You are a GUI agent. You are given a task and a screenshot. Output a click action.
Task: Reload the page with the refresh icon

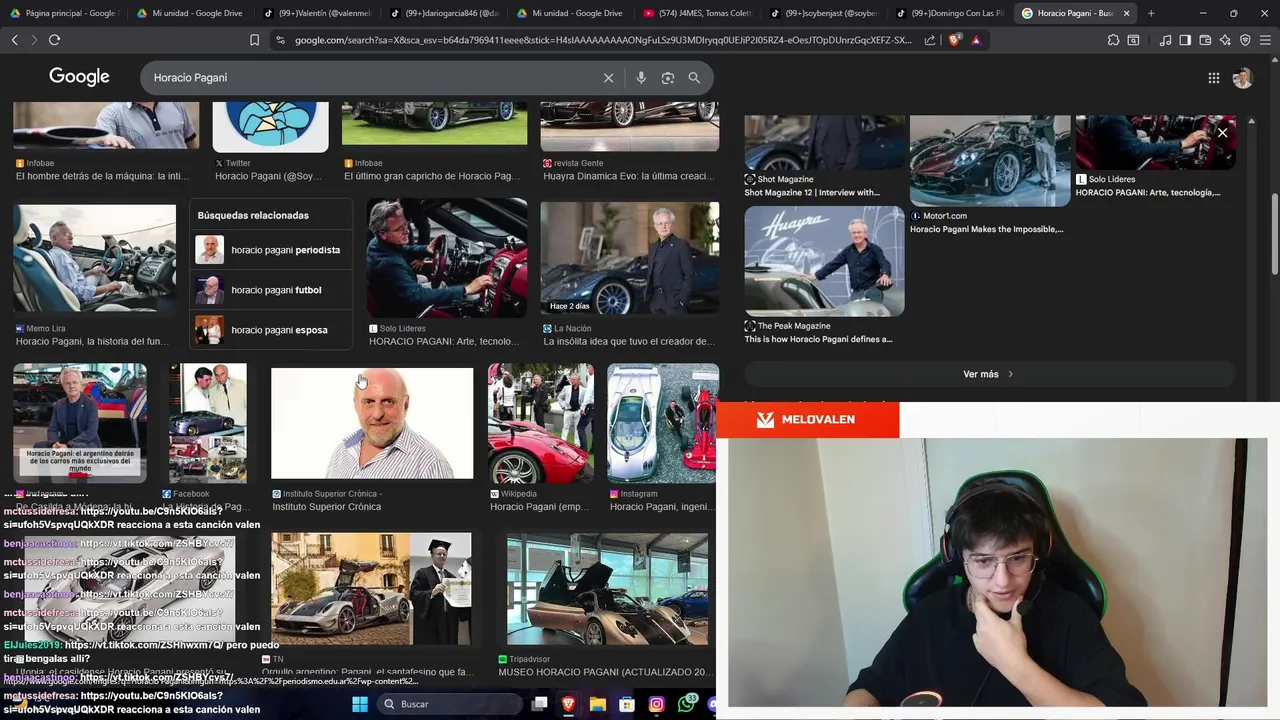pos(54,40)
